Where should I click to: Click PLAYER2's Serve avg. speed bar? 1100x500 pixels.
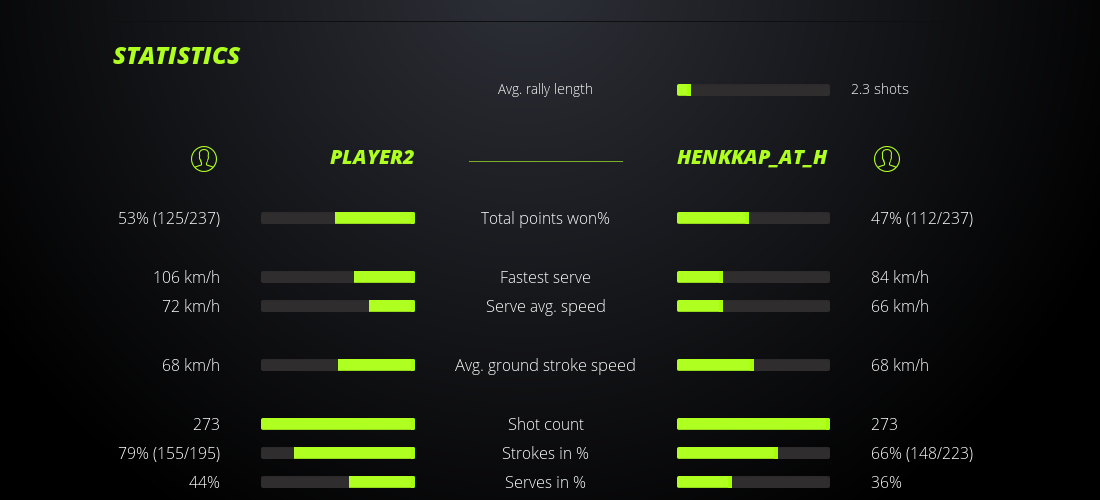pos(338,306)
